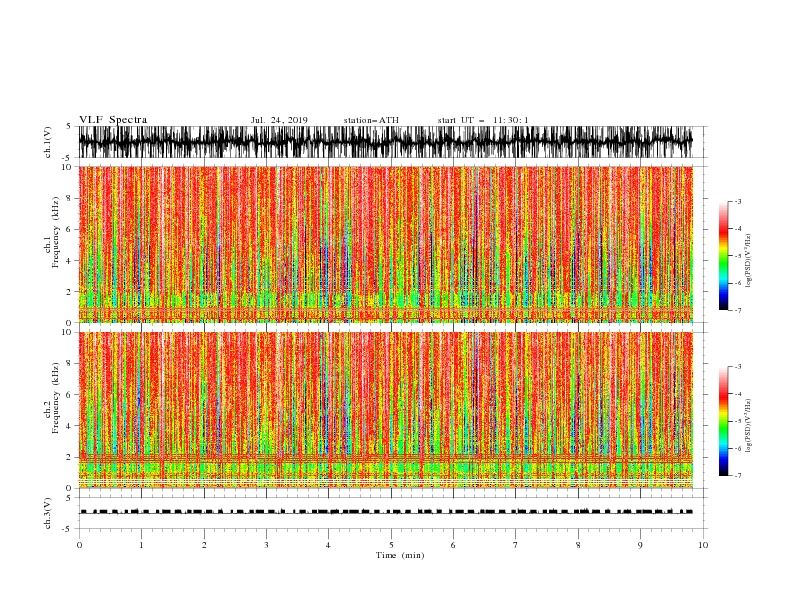This screenshot has height=612, width=792.
Task: Click tick label 4 on the Time axis
Action: click(328, 545)
